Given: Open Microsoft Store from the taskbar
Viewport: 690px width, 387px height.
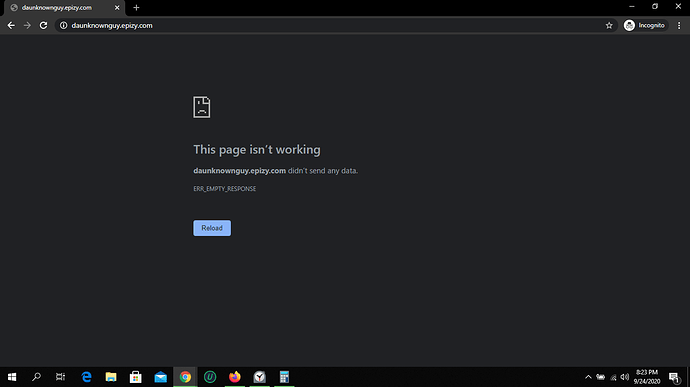Looking at the screenshot, I should pos(136,377).
